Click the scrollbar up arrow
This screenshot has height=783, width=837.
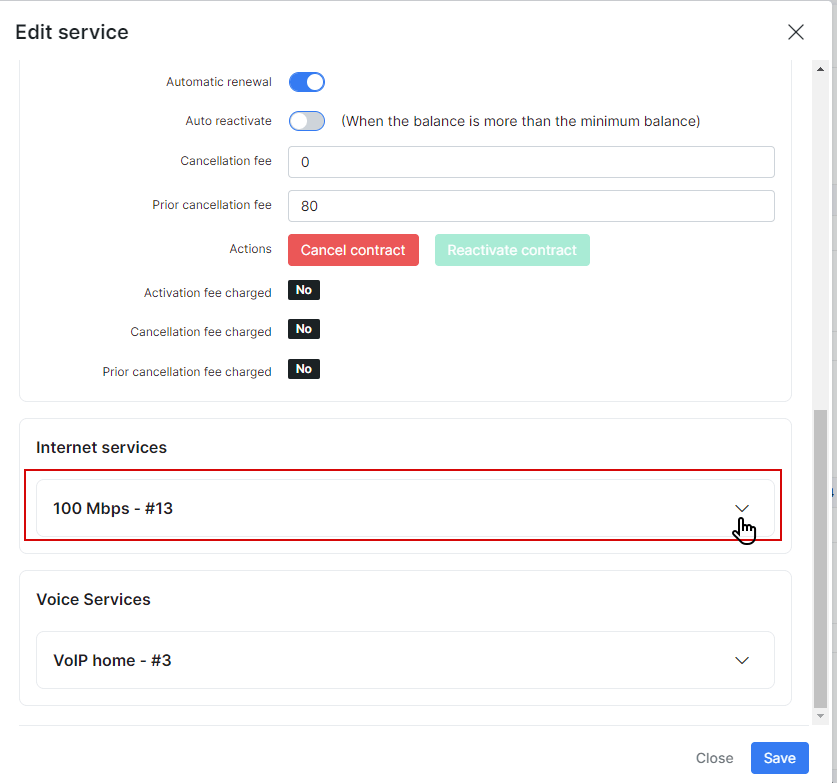tap(820, 69)
